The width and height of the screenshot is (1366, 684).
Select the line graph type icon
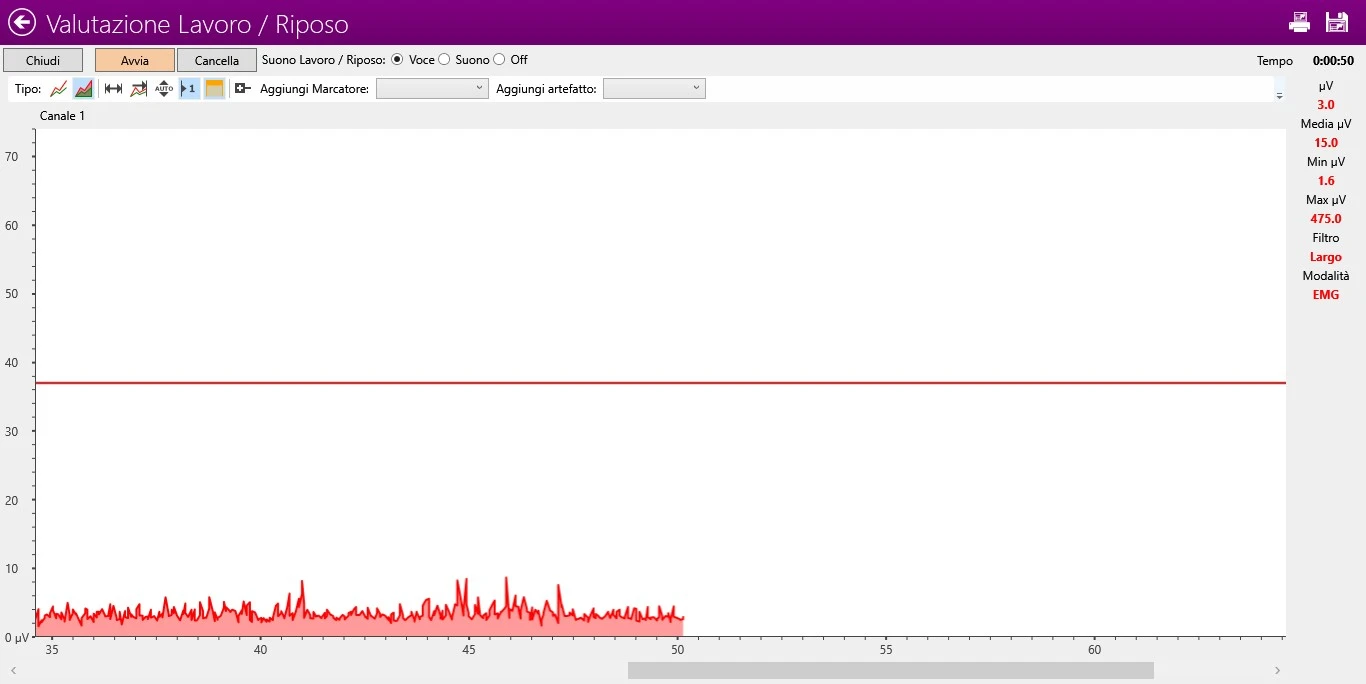click(x=59, y=89)
